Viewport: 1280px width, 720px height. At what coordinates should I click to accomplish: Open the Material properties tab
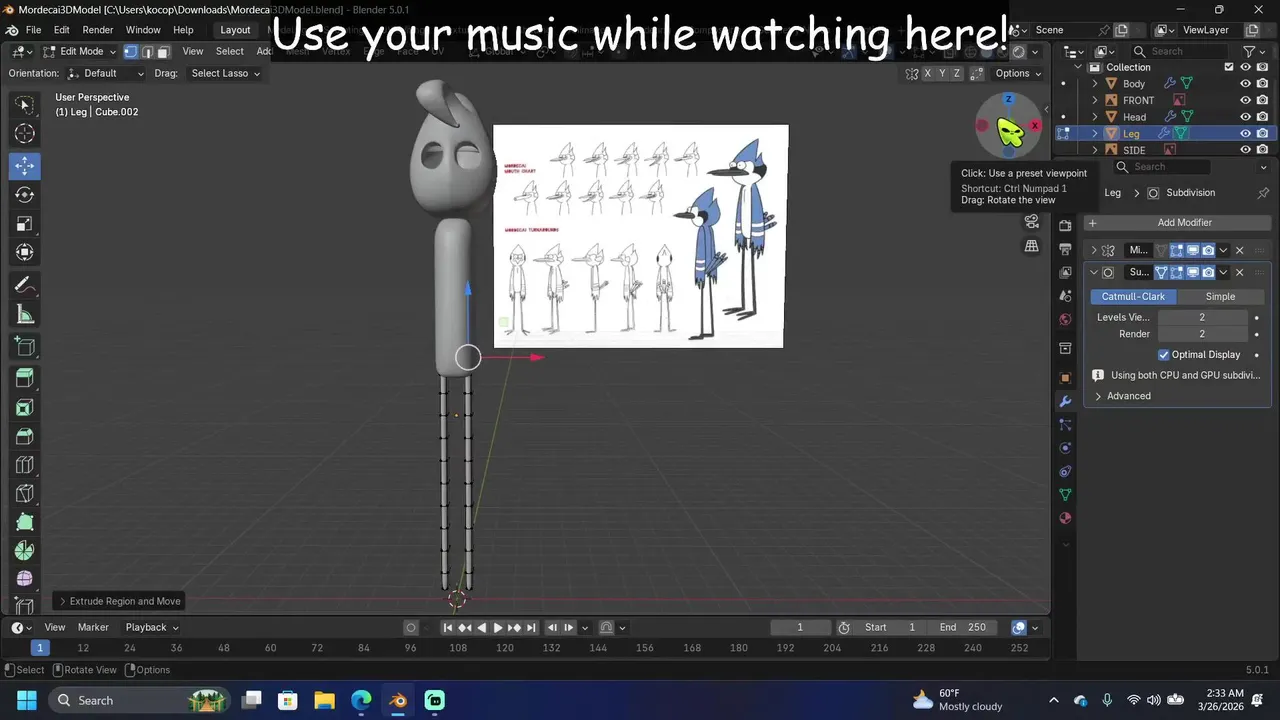pos(1065,518)
